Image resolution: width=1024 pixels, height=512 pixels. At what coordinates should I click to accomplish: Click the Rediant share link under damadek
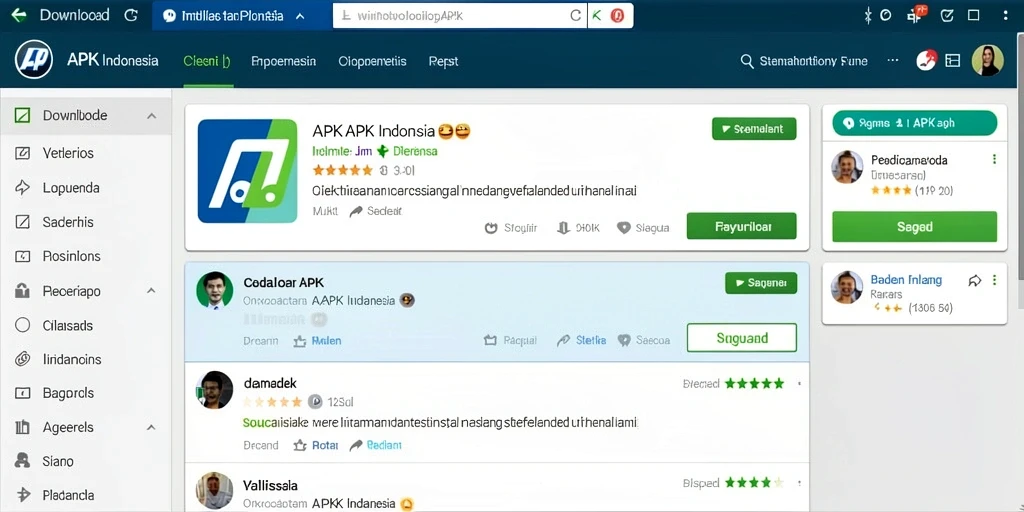click(376, 445)
